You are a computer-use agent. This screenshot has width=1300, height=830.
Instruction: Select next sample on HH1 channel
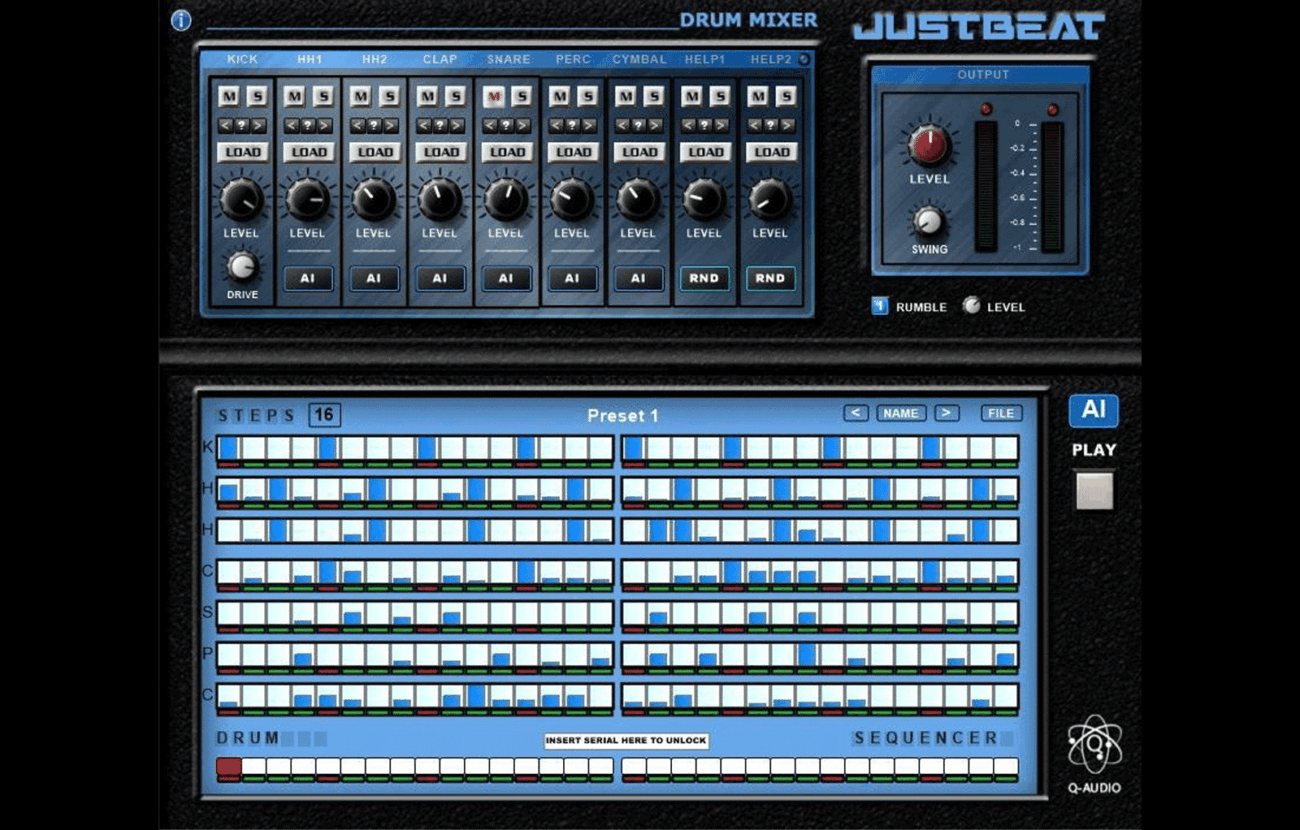click(x=325, y=126)
